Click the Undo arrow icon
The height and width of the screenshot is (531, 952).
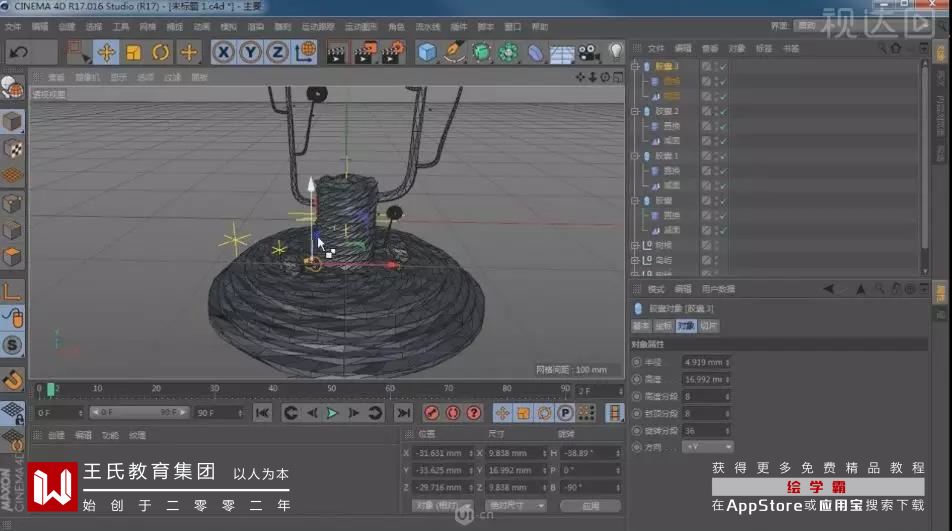click(19, 52)
